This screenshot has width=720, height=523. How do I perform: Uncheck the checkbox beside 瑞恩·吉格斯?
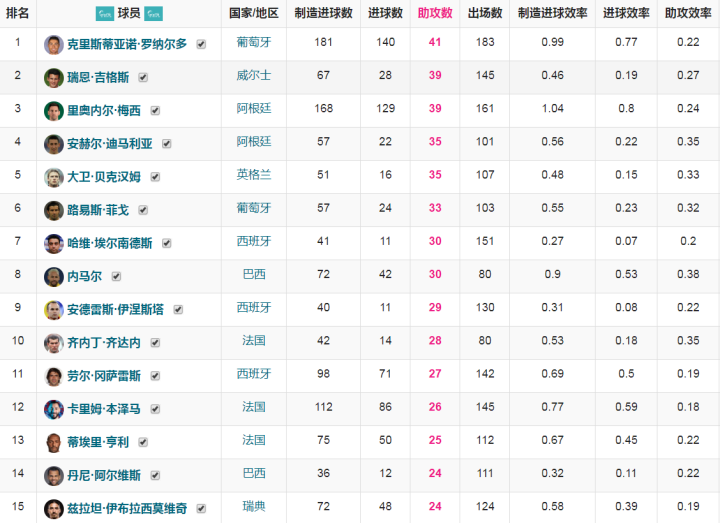pyautogui.click(x=144, y=78)
